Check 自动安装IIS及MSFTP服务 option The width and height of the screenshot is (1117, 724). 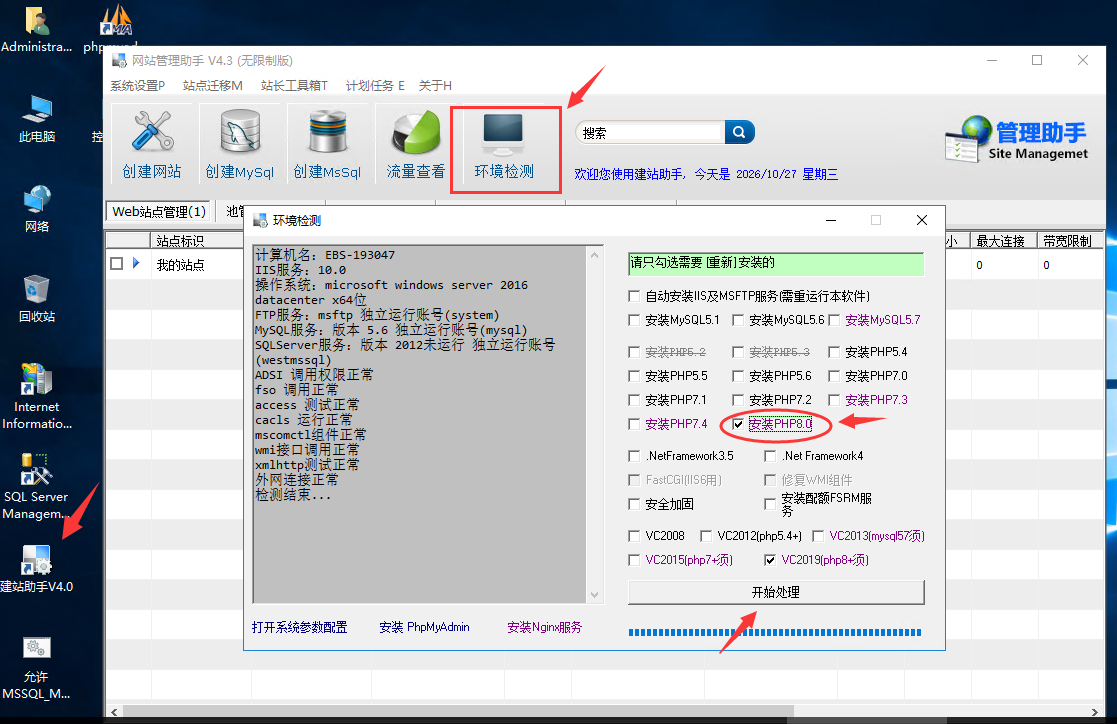tap(634, 296)
